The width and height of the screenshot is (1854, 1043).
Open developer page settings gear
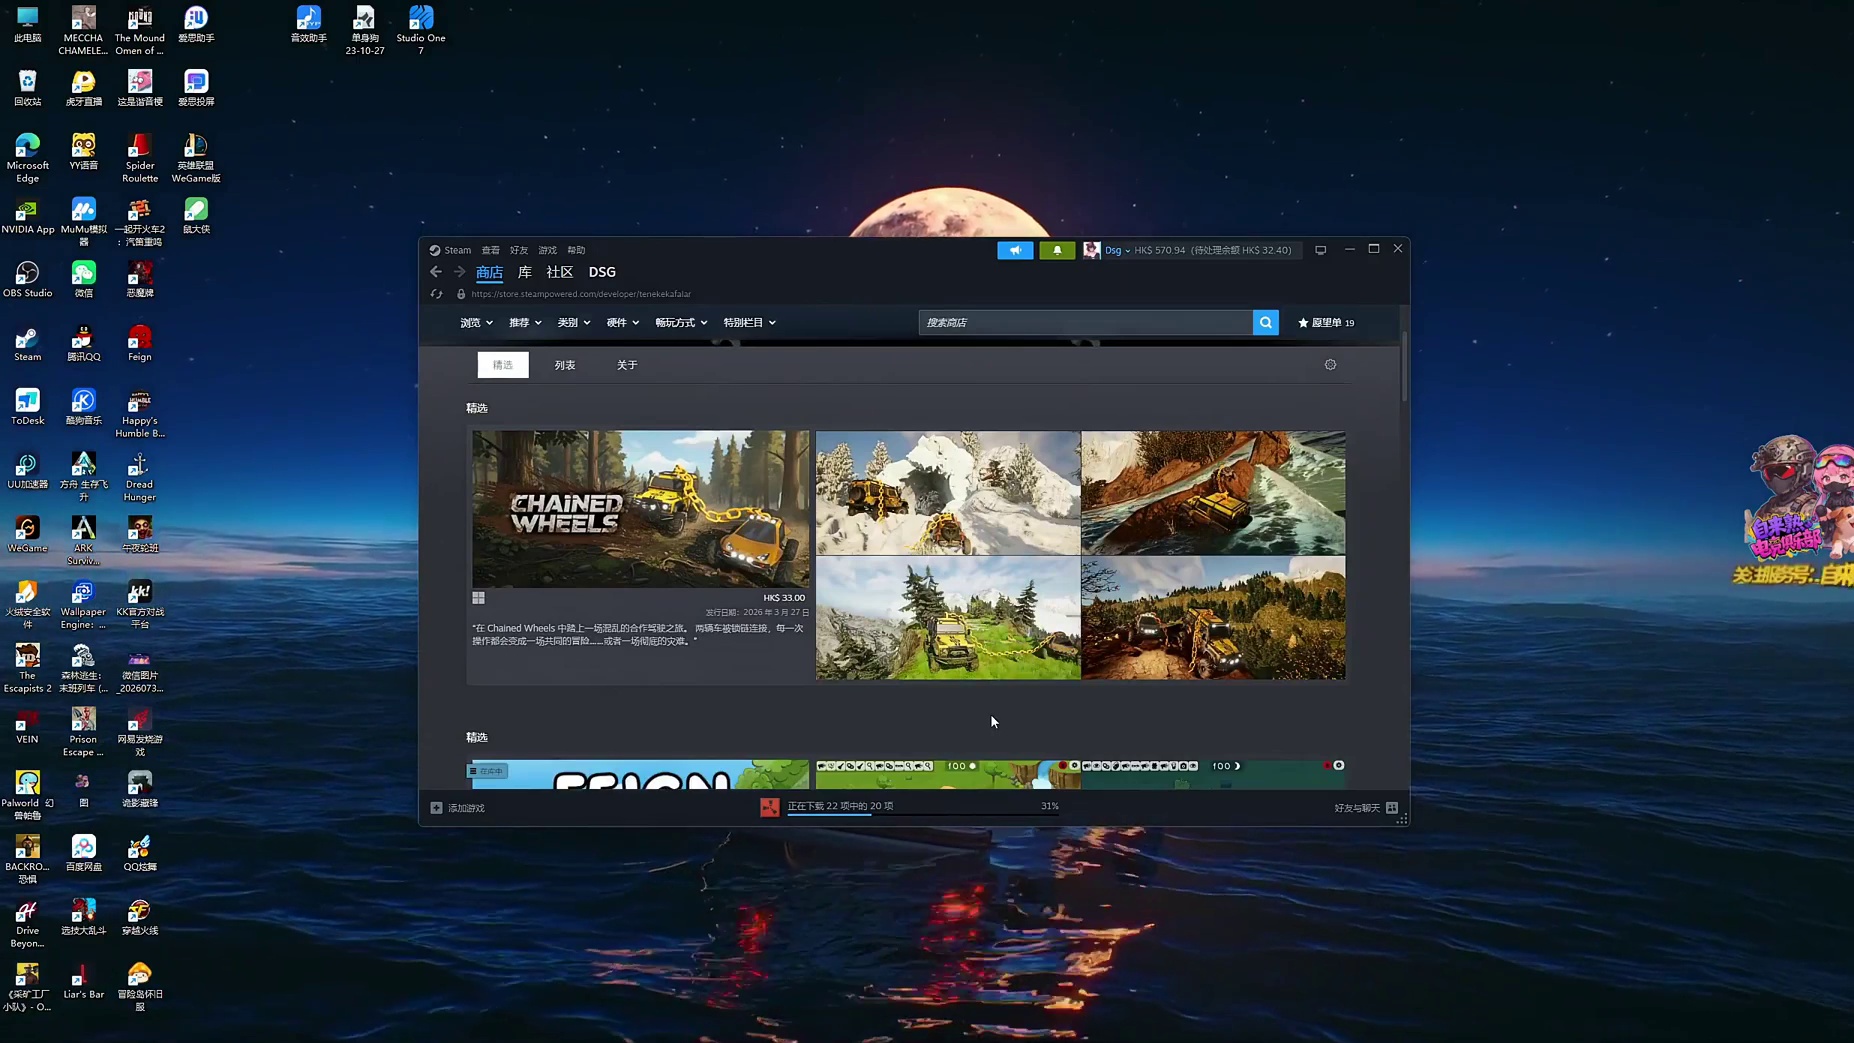click(x=1330, y=365)
